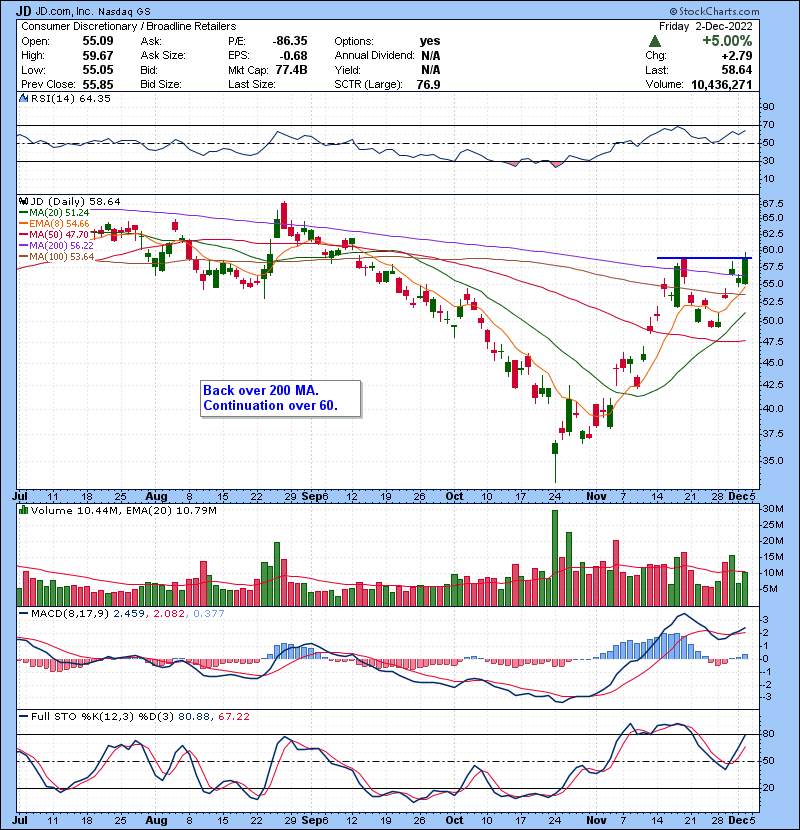Click the 67.5 label on price axis
This screenshot has width=800, height=830.
click(773, 204)
